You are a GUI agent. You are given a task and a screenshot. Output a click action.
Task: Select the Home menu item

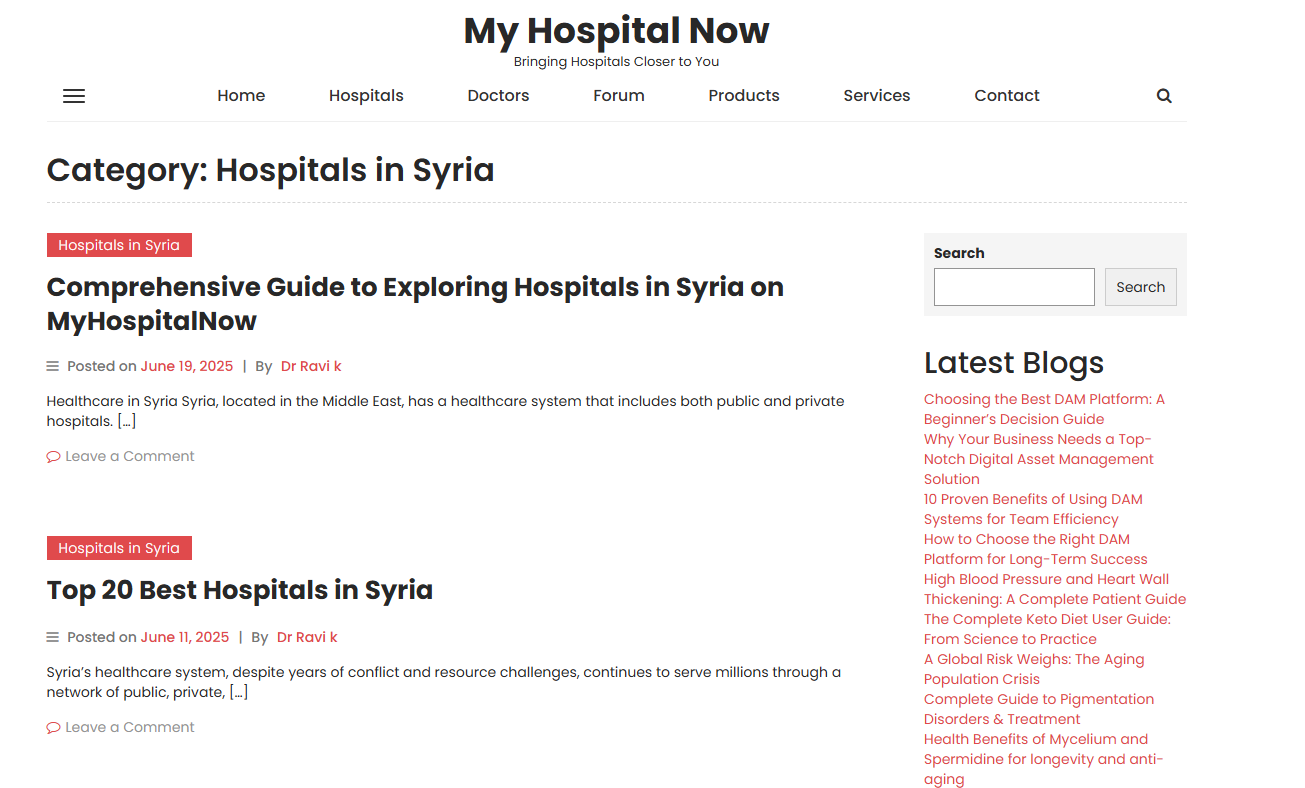241,95
